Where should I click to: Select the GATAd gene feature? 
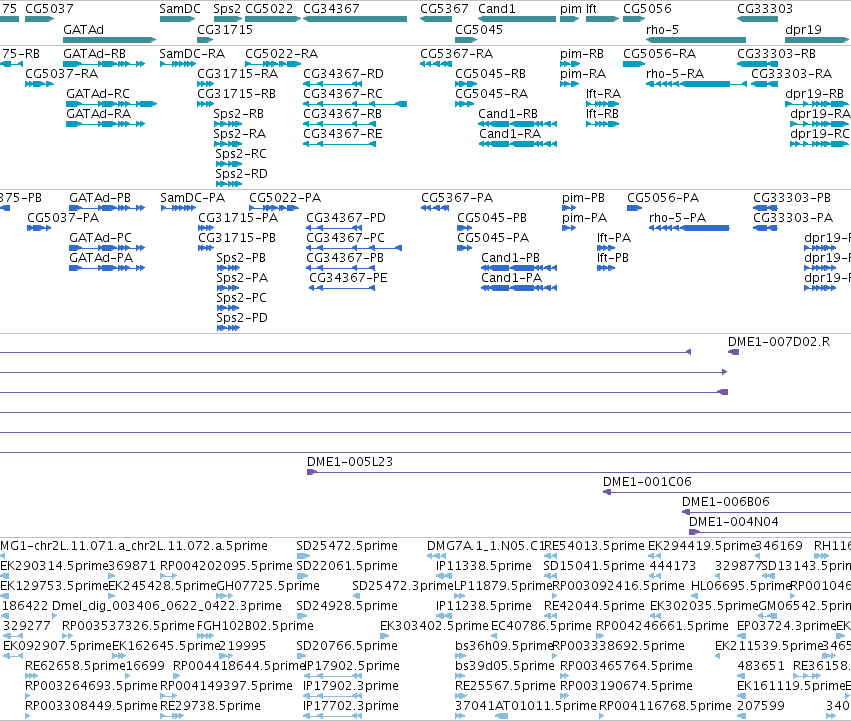[110, 40]
